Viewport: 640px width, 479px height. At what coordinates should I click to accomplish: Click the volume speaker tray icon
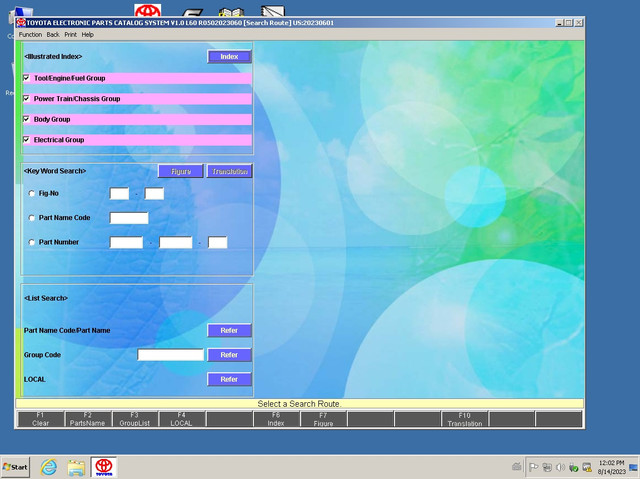tap(560, 467)
